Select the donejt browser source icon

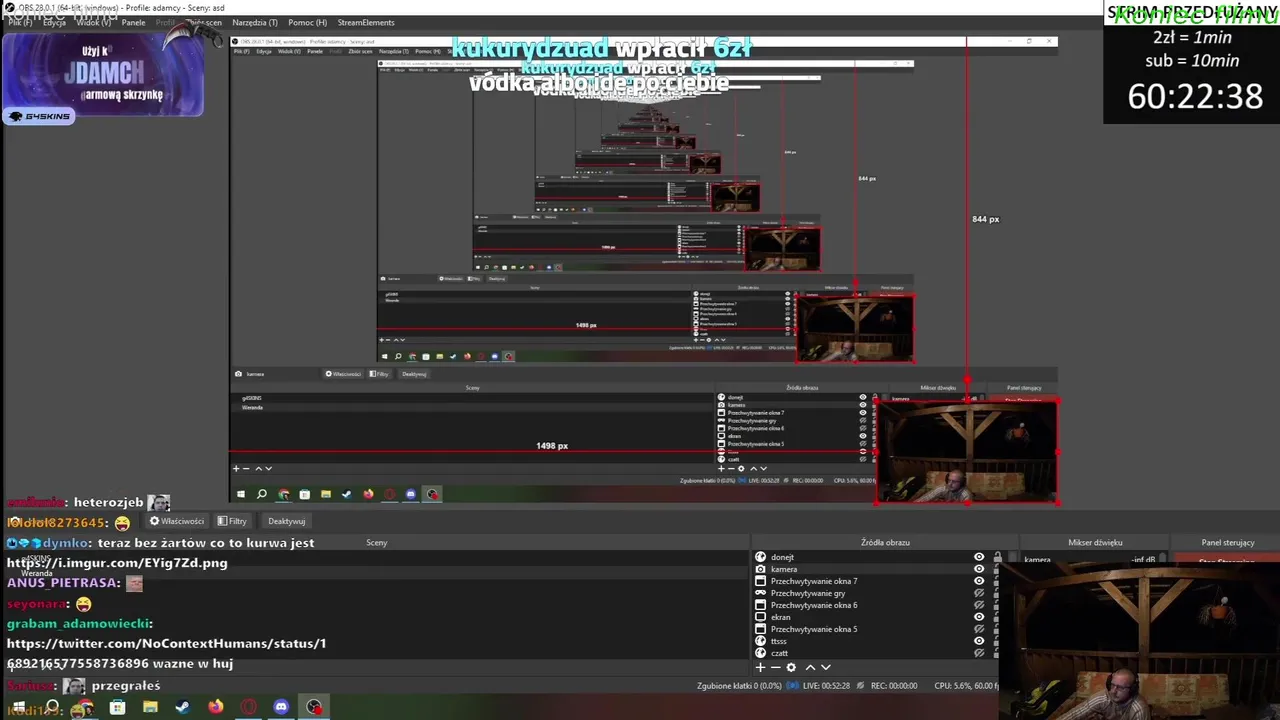(x=760, y=557)
